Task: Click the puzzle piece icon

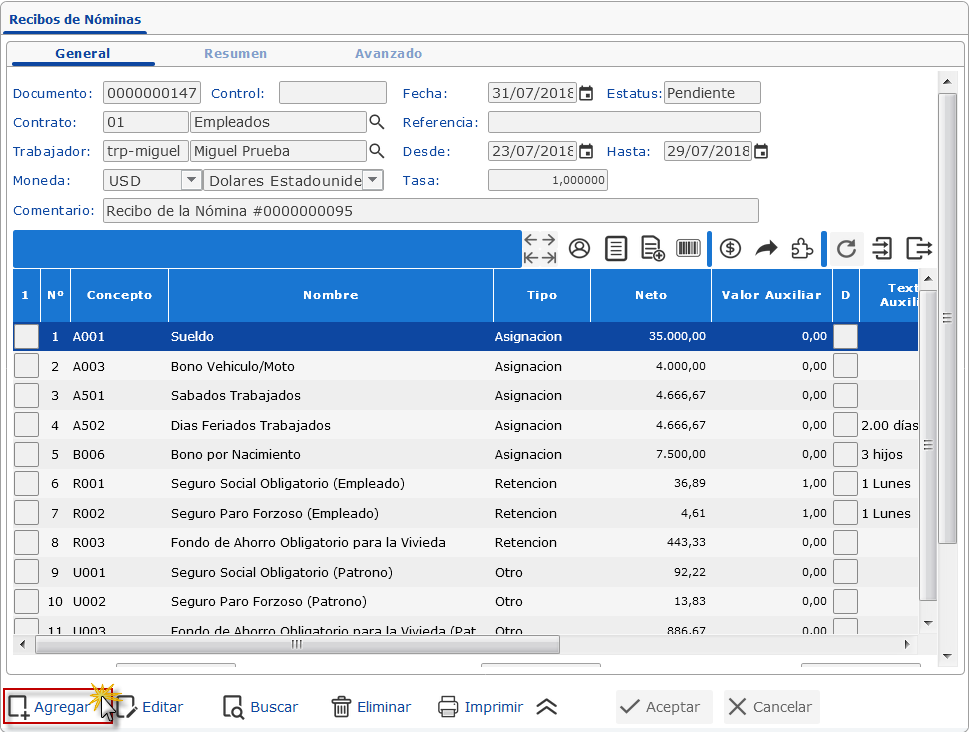Action: coord(801,249)
